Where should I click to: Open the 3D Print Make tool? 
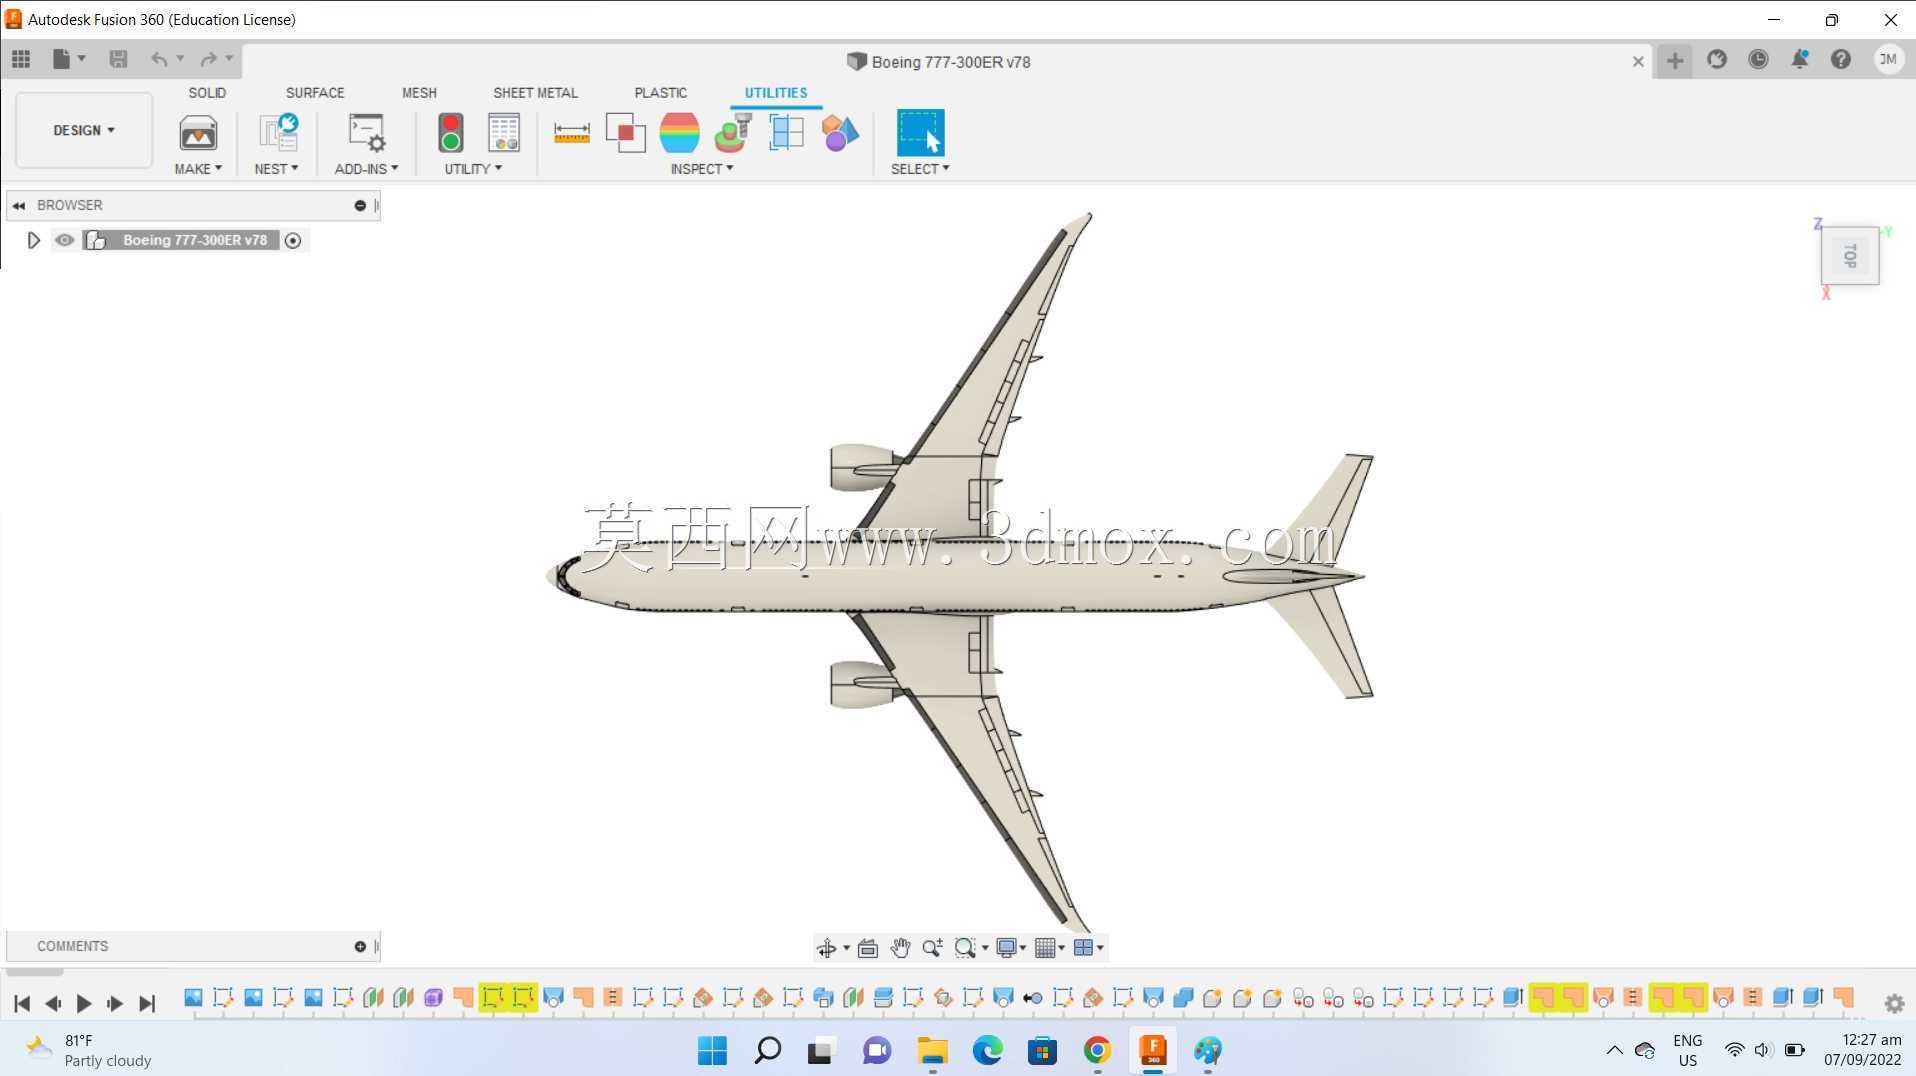pyautogui.click(x=198, y=133)
